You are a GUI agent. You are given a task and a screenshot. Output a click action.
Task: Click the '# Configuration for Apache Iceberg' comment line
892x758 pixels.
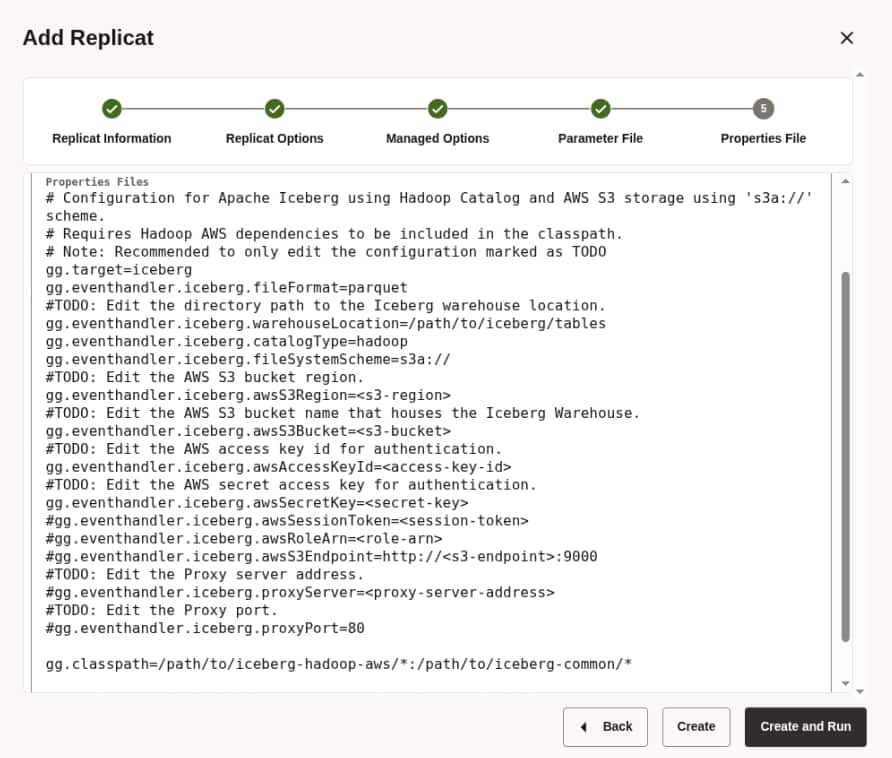[x=430, y=207]
